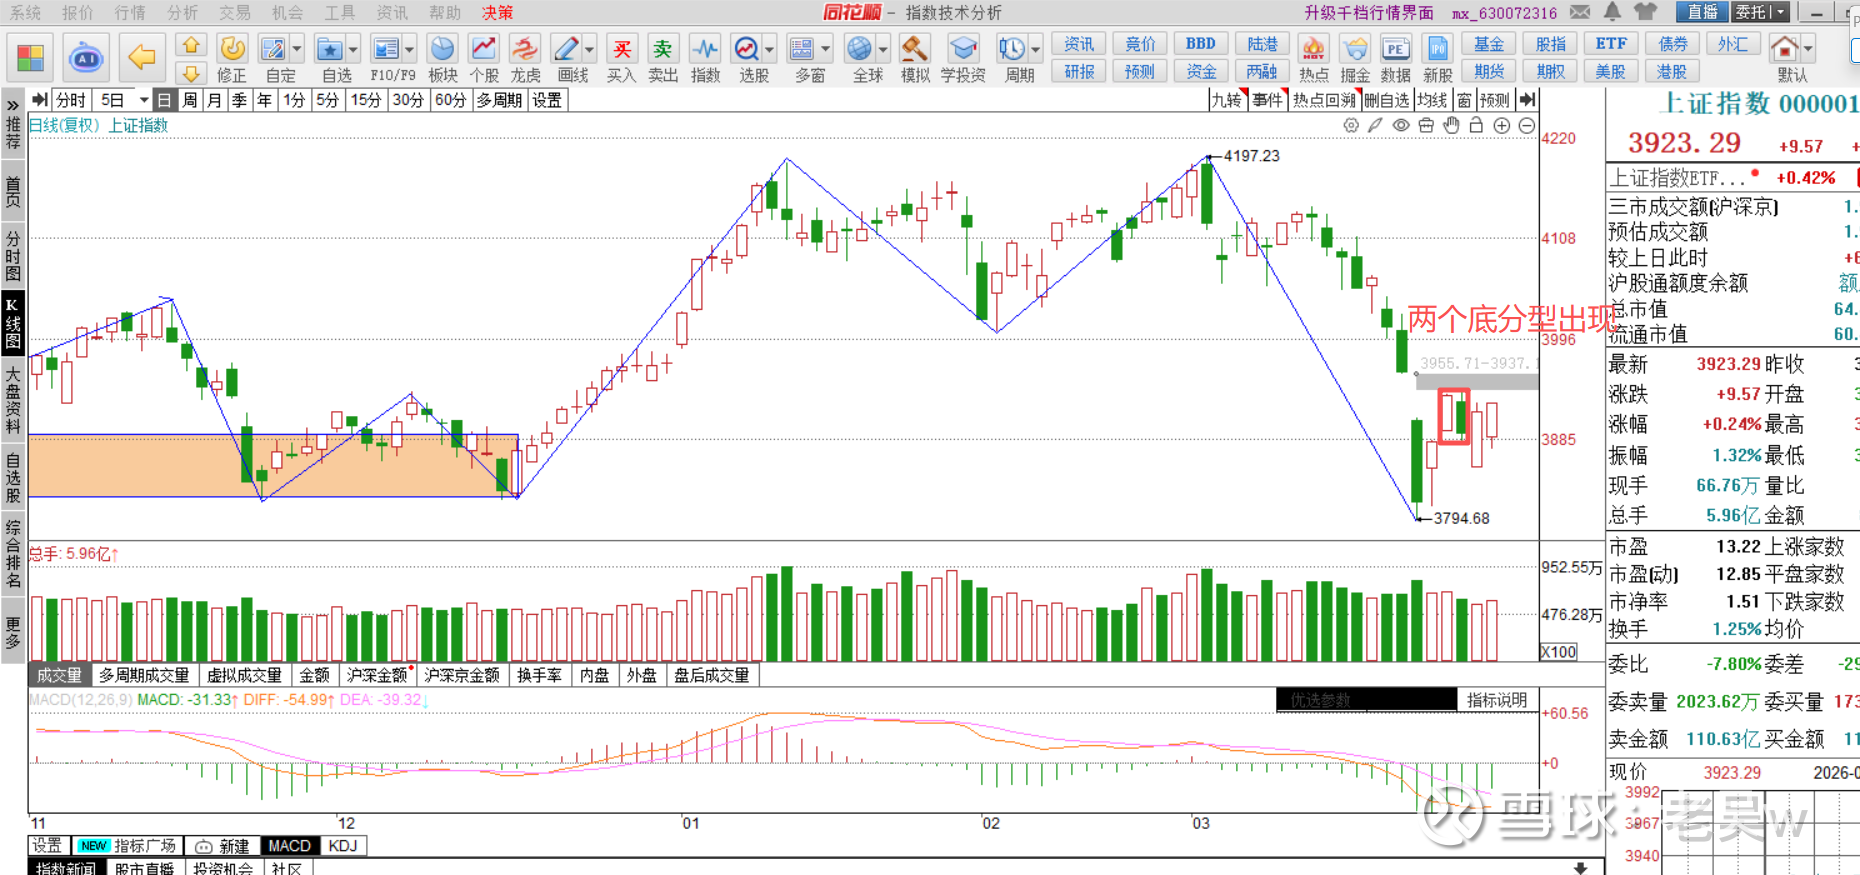Expand the 周期 cycle dropdown arrow
This screenshot has height=875, width=1860.
point(1036,49)
